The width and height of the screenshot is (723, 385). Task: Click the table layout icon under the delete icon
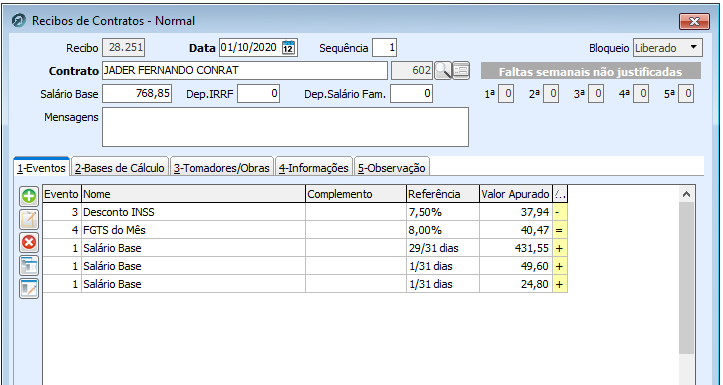pyautogui.click(x=29, y=266)
